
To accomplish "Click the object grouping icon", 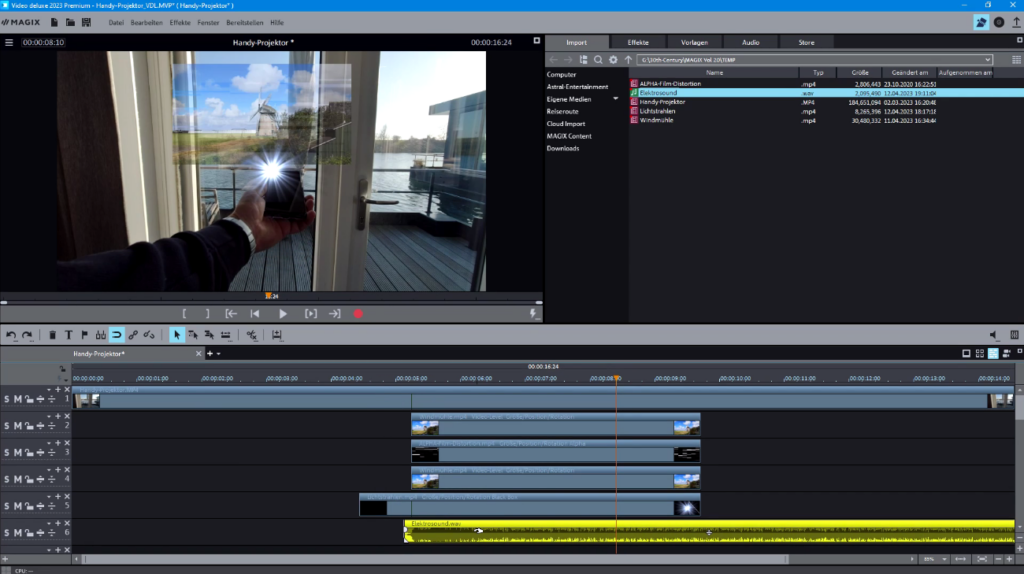I will tap(101, 335).
